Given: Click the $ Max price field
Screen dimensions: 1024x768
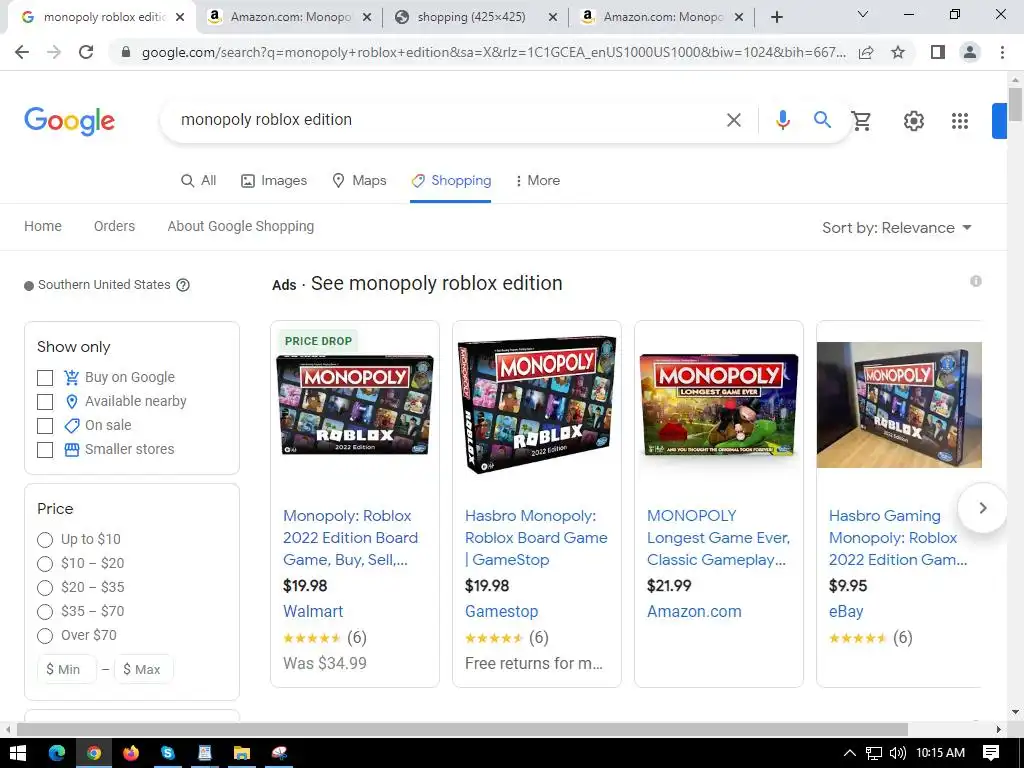Looking at the screenshot, I should pyautogui.click(x=144, y=669).
